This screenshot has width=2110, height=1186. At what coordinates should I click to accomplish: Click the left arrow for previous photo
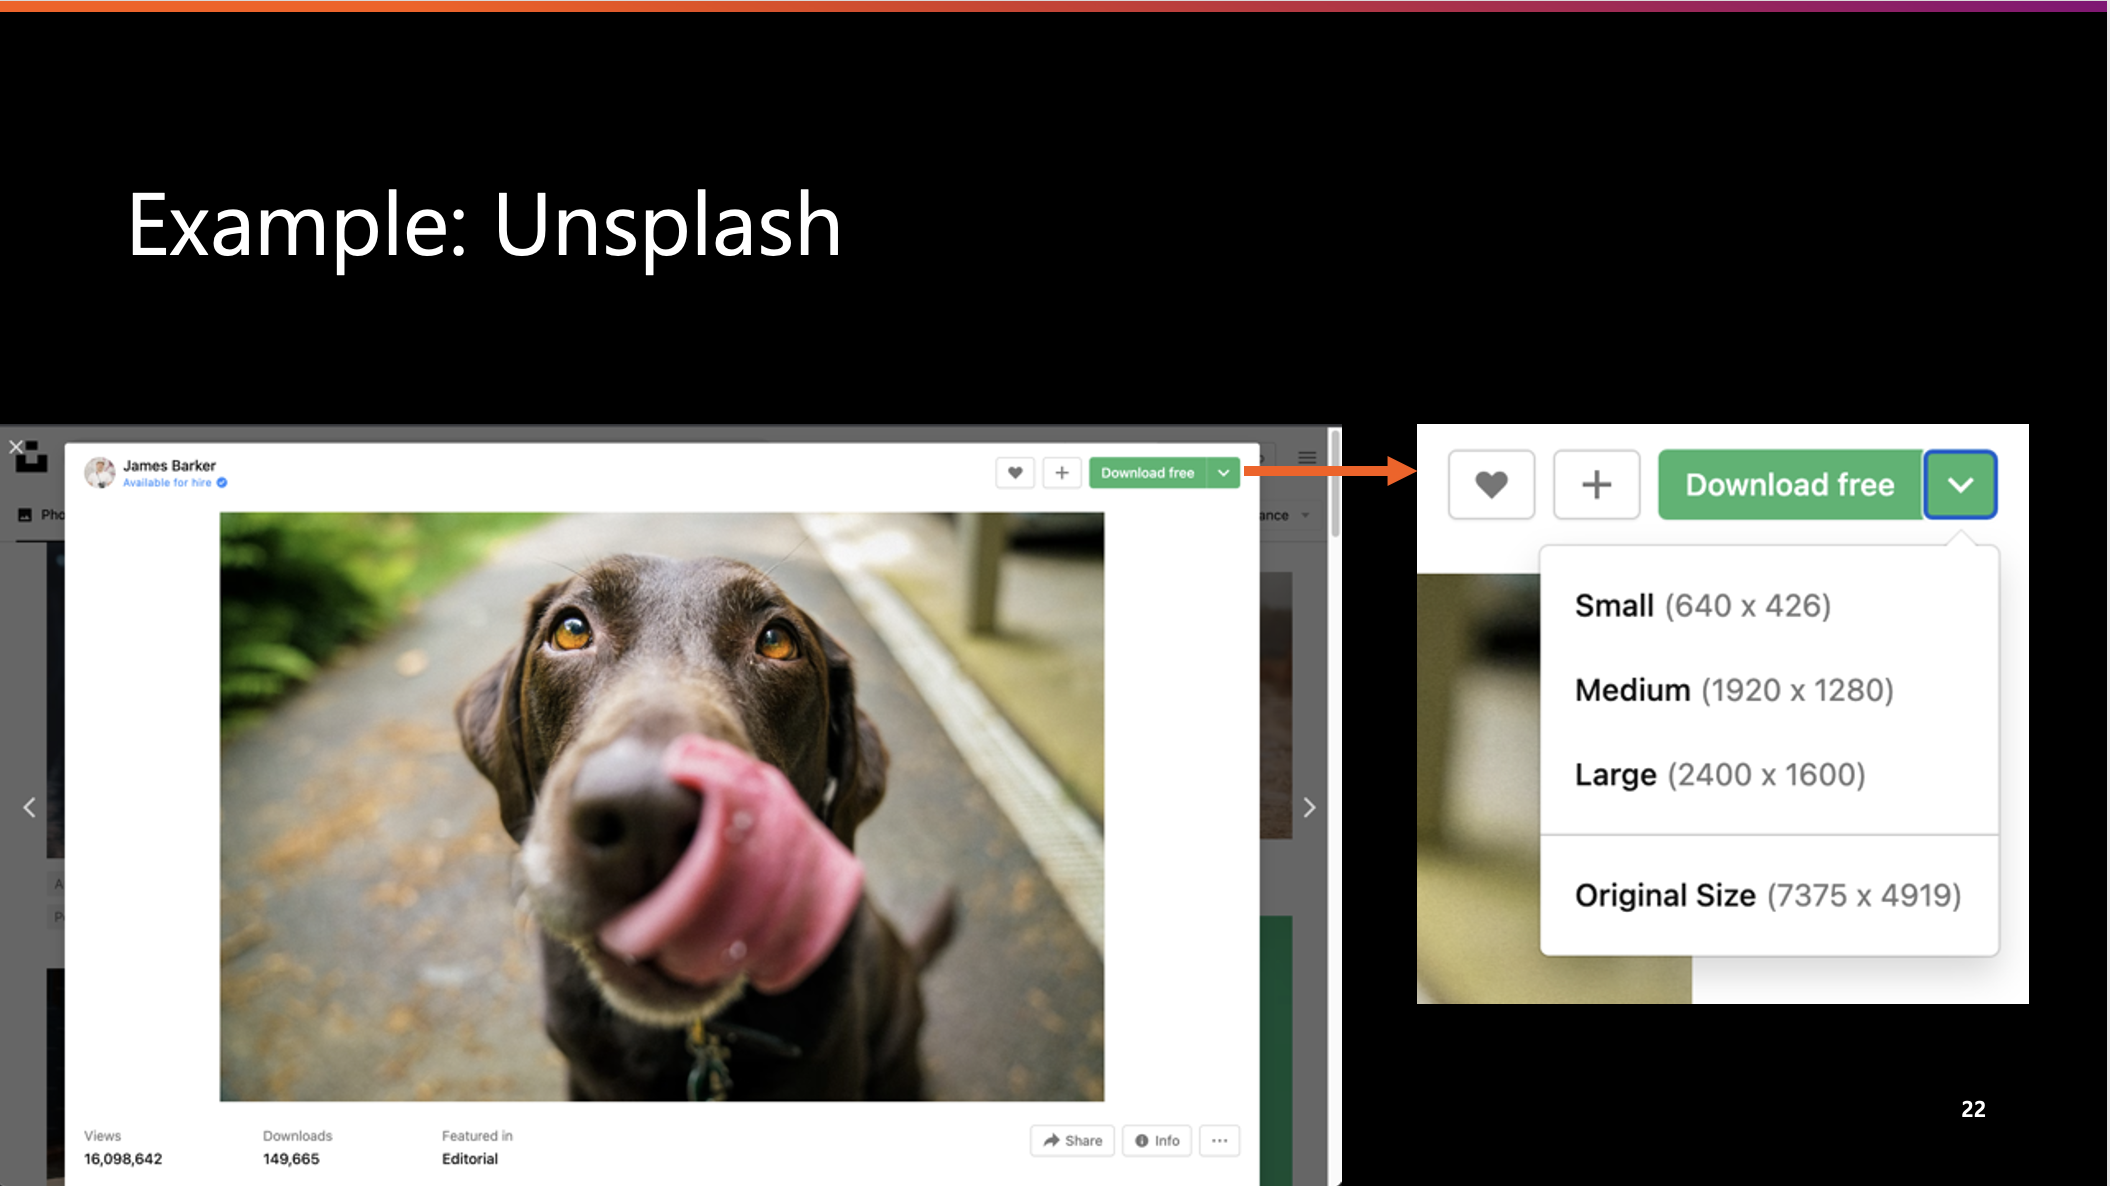(29, 808)
